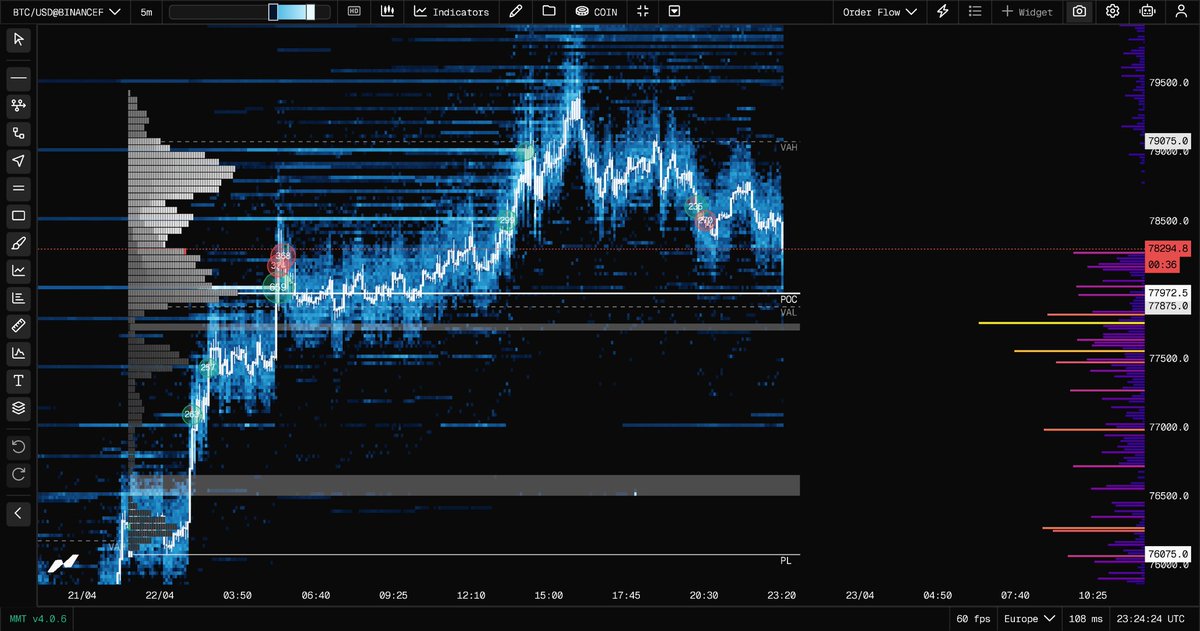Select the multi-node path tool
The image size is (1200, 631).
pos(19,105)
